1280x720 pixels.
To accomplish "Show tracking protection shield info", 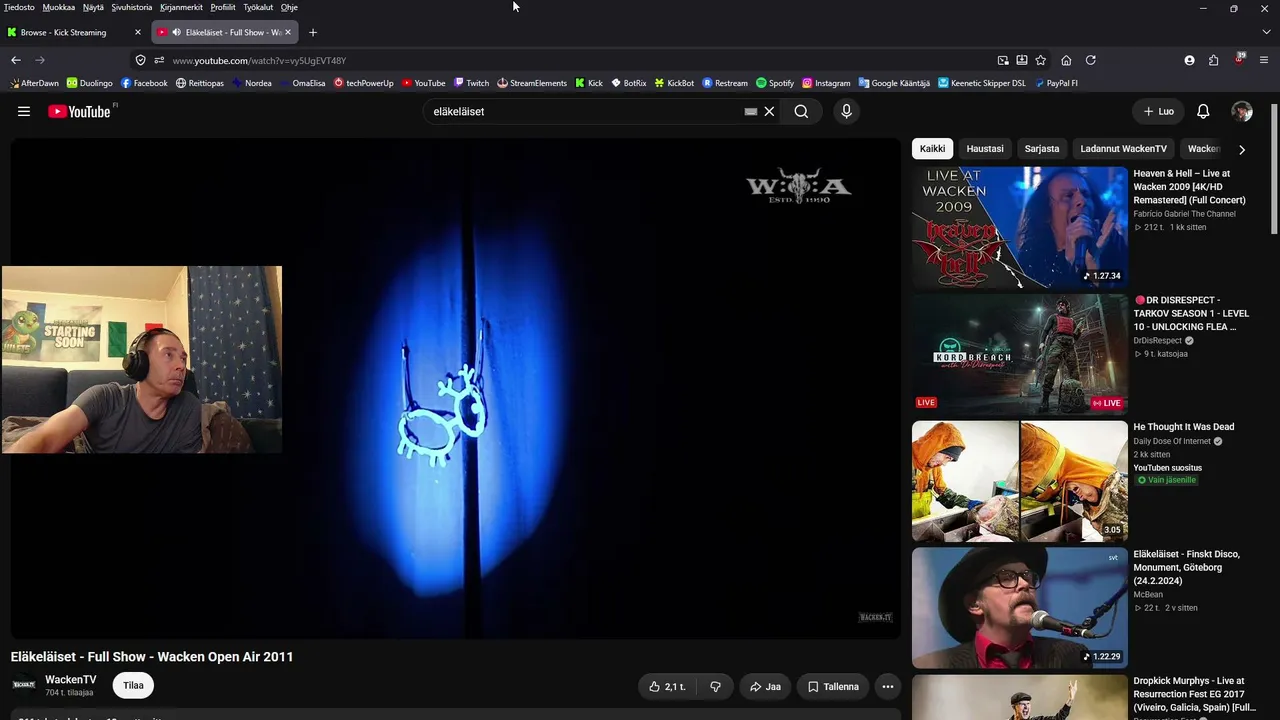I will coord(140,60).
